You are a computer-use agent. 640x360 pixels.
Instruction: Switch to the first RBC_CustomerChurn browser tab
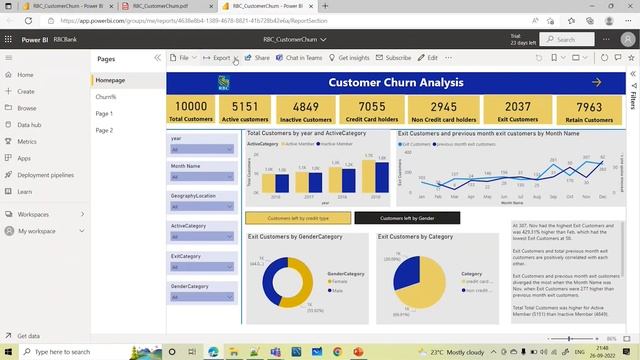pos(67,6)
